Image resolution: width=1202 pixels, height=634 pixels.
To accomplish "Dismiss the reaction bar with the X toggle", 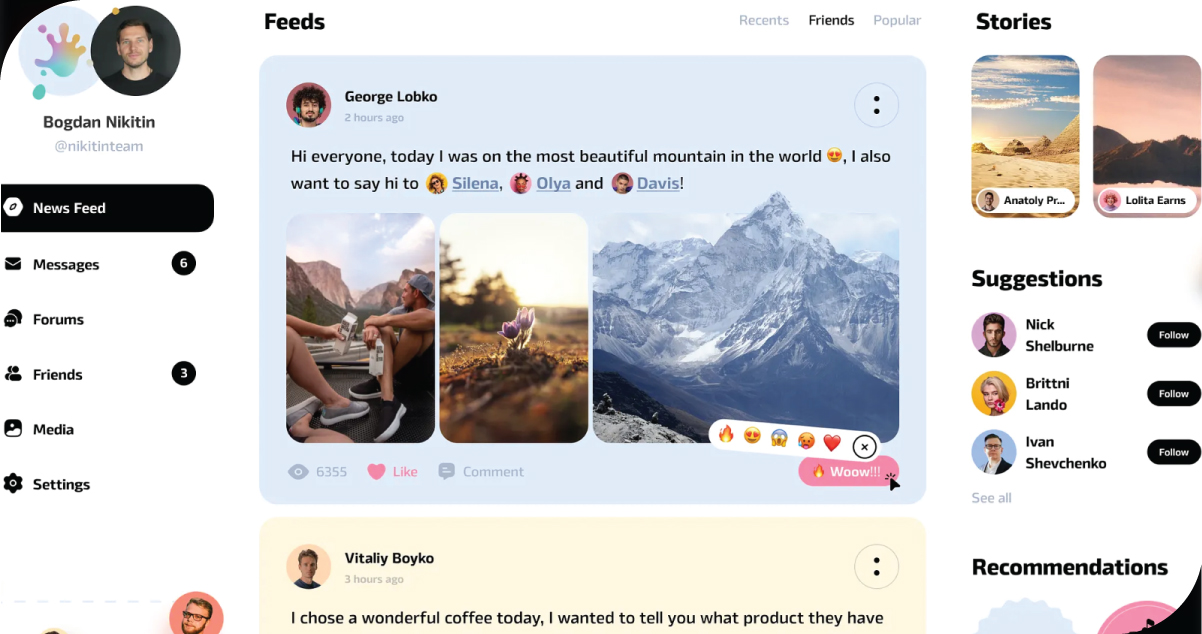I will point(863,446).
